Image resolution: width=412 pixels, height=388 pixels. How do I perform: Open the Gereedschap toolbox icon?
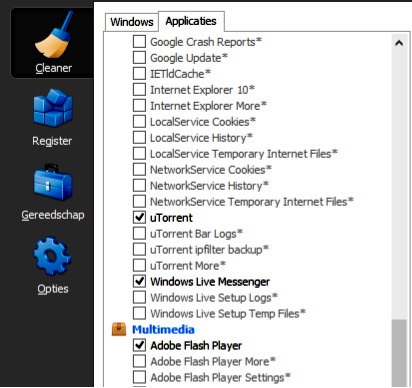click(x=53, y=182)
